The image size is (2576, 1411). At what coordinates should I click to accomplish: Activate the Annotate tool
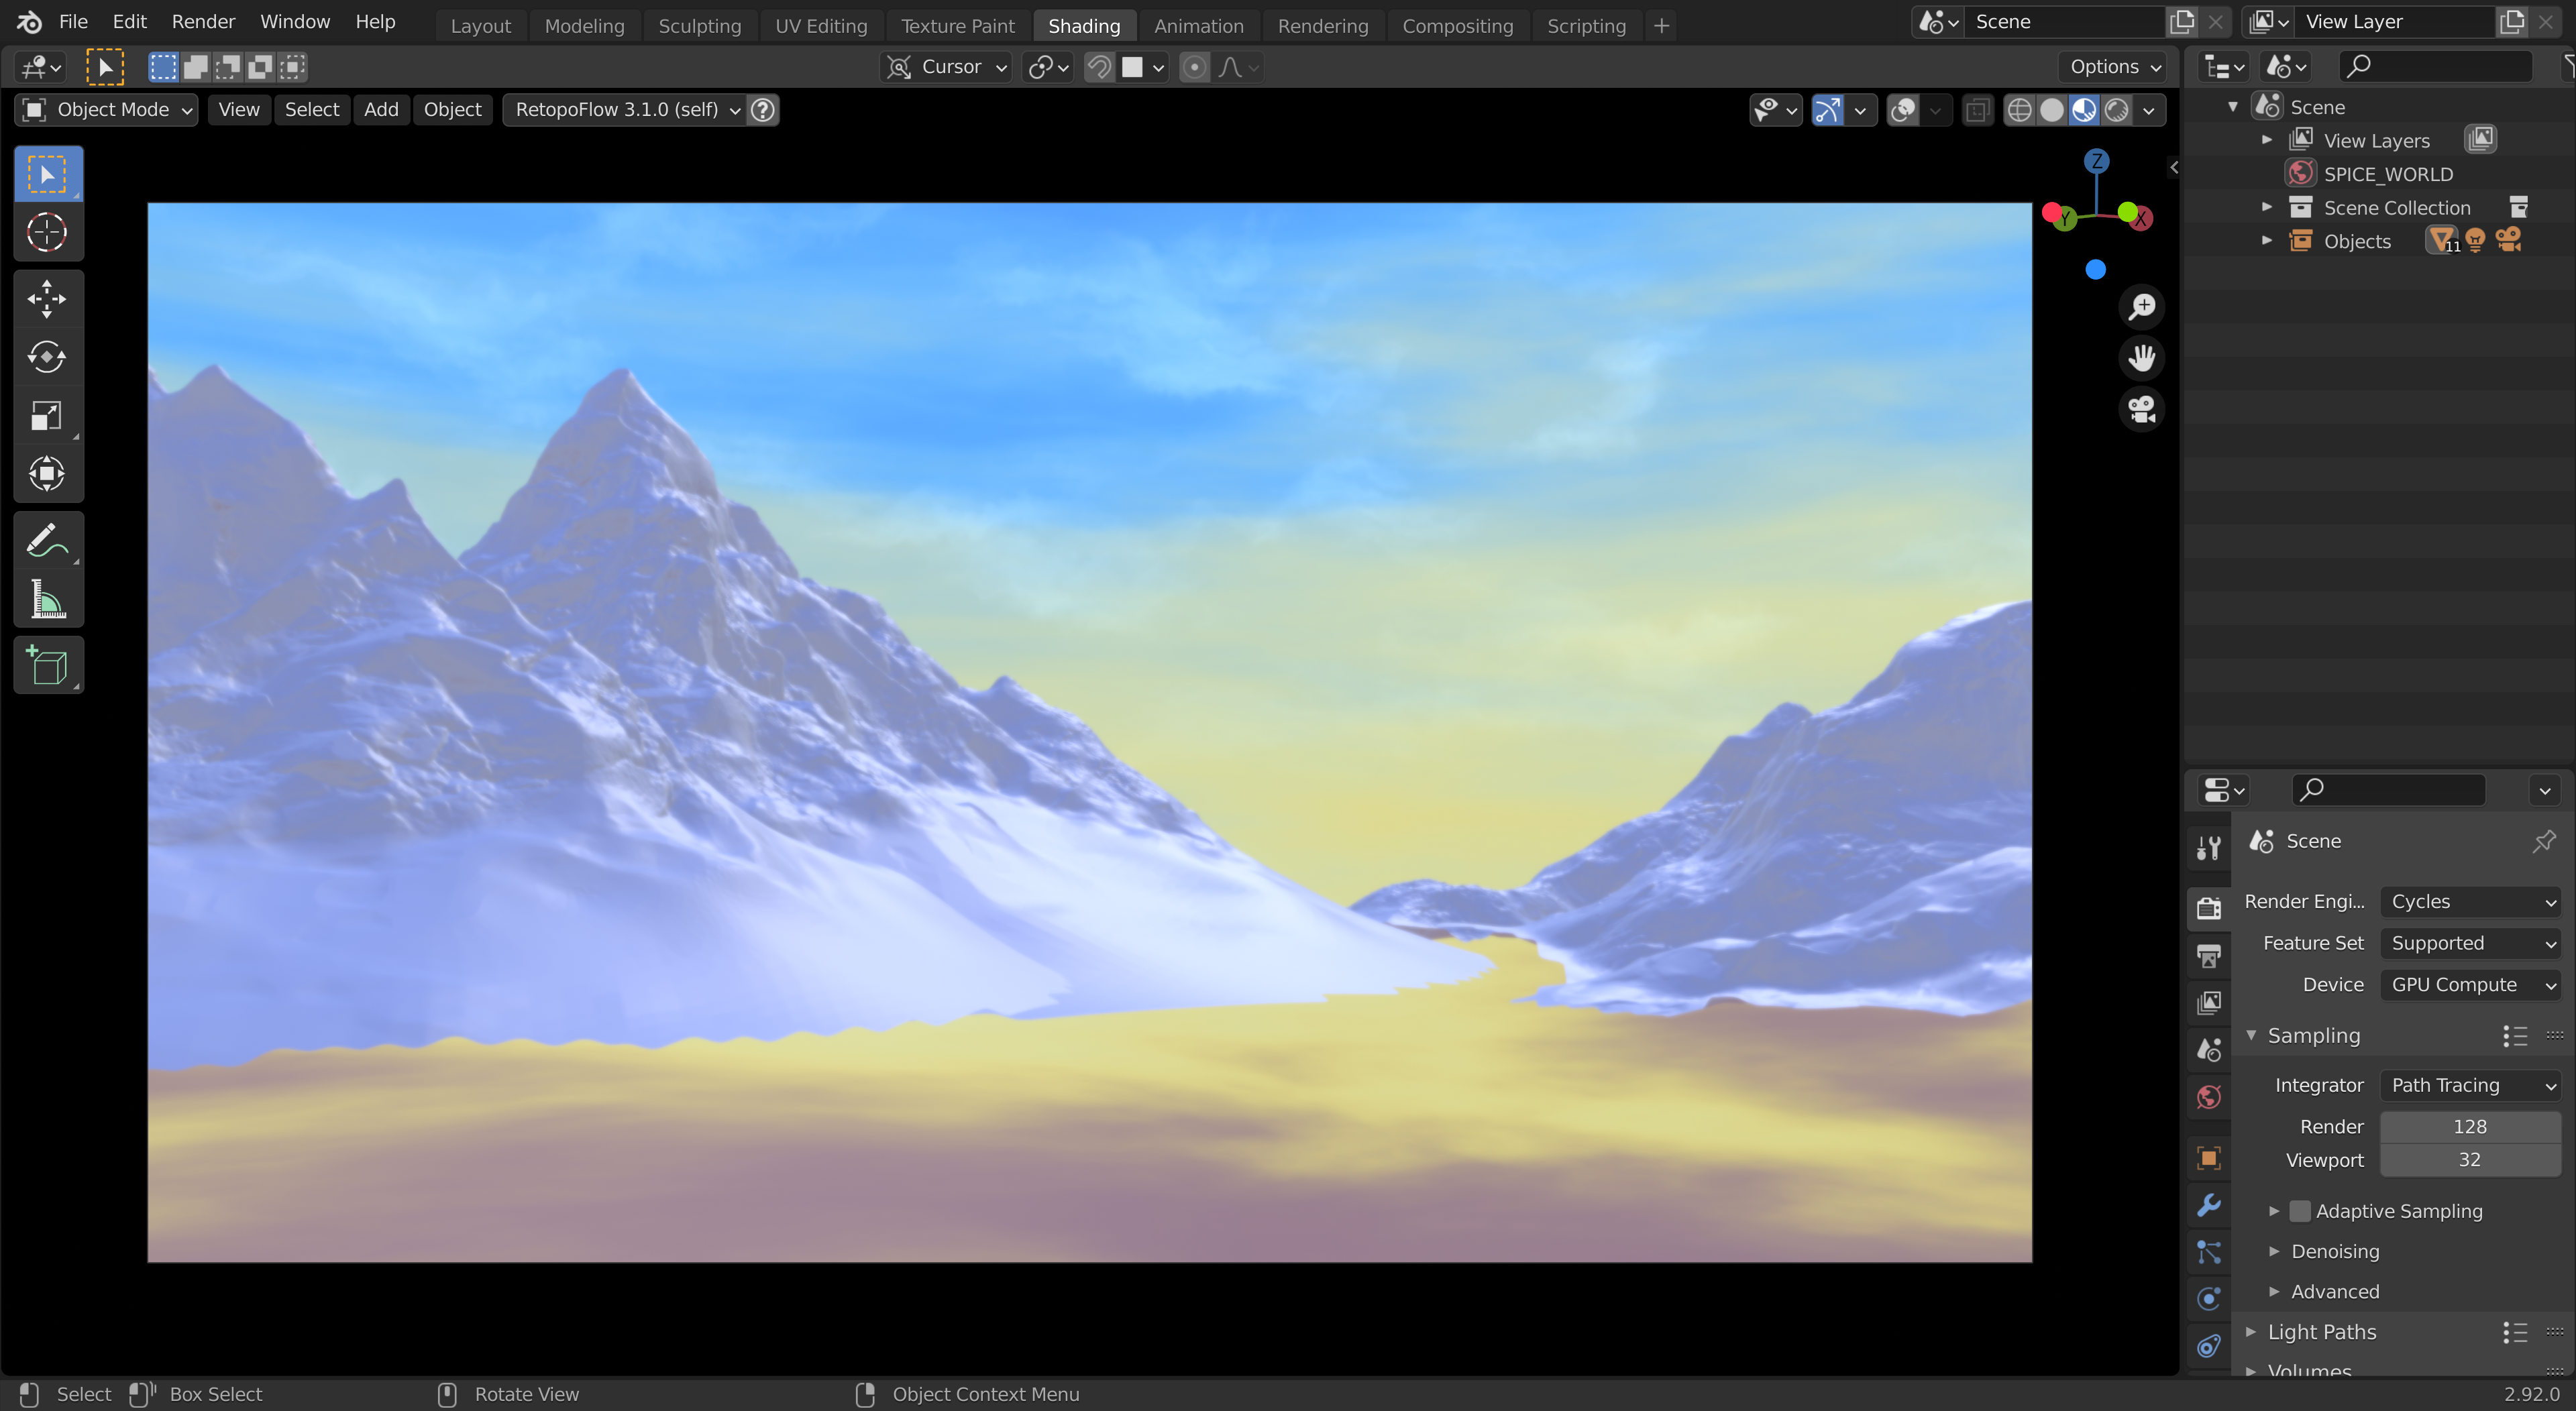pyautogui.click(x=47, y=541)
